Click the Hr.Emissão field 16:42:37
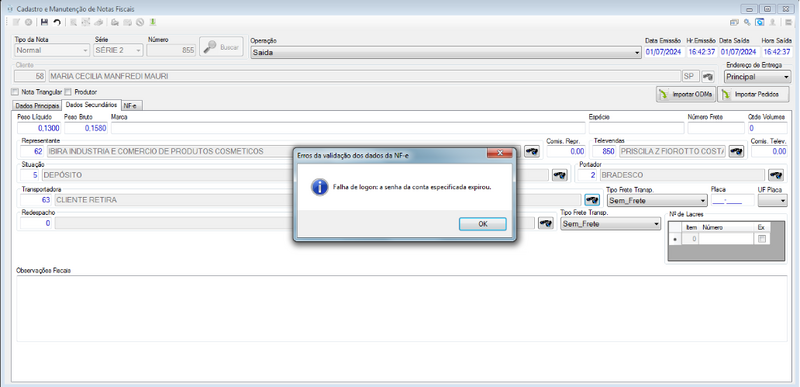The image size is (800, 387). pos(702,52)
